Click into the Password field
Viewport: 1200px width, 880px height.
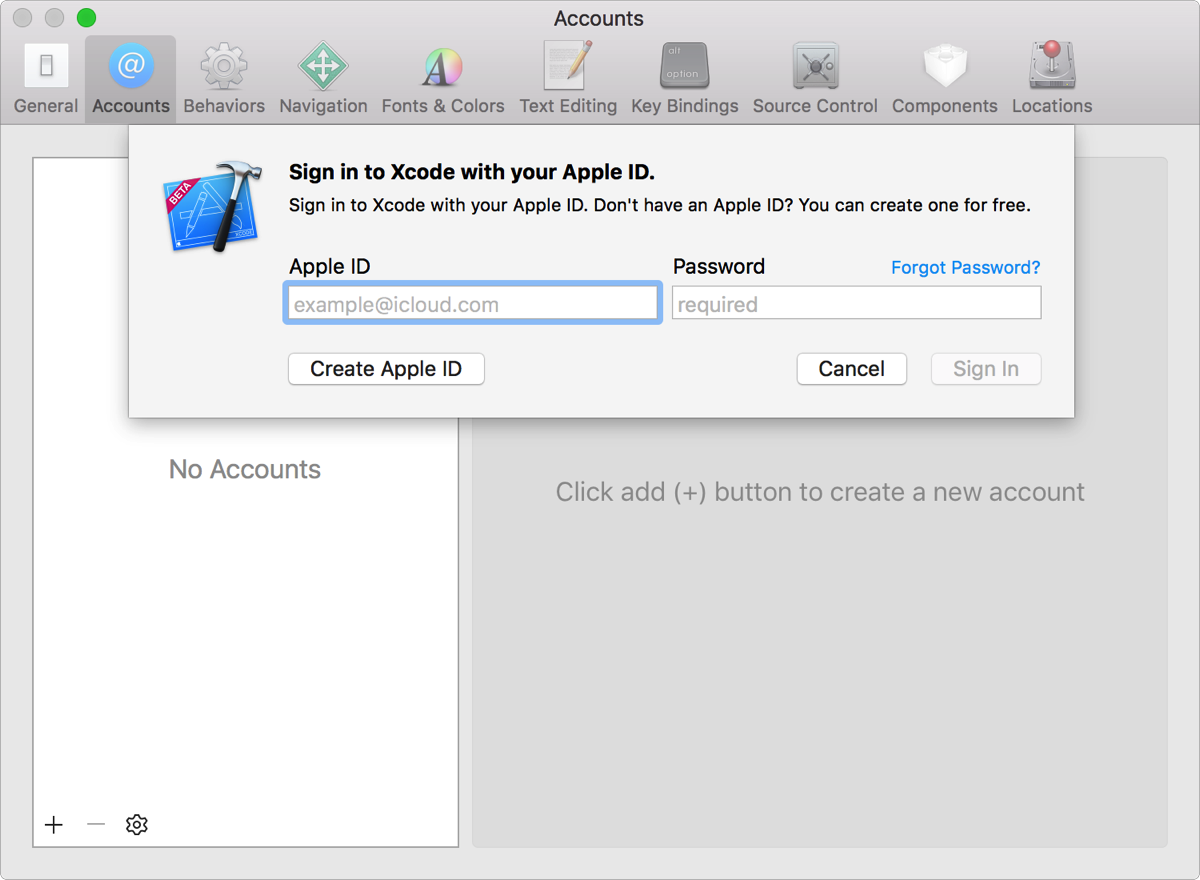(857, 304)
